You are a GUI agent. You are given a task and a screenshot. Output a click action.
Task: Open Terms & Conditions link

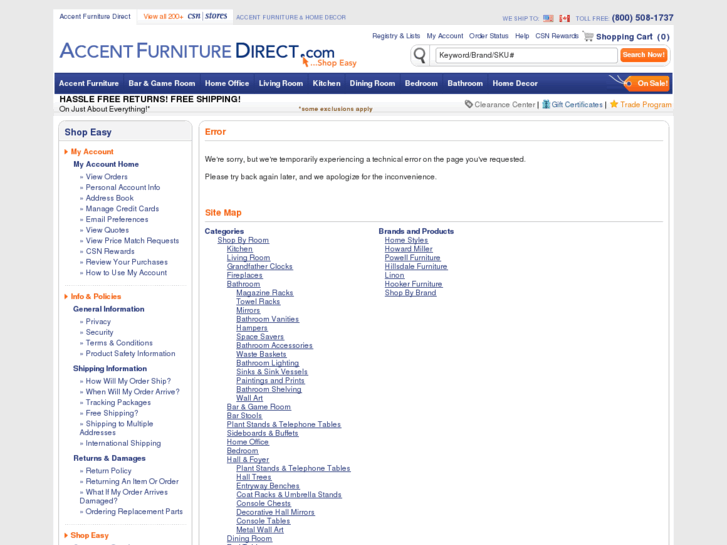119,343
